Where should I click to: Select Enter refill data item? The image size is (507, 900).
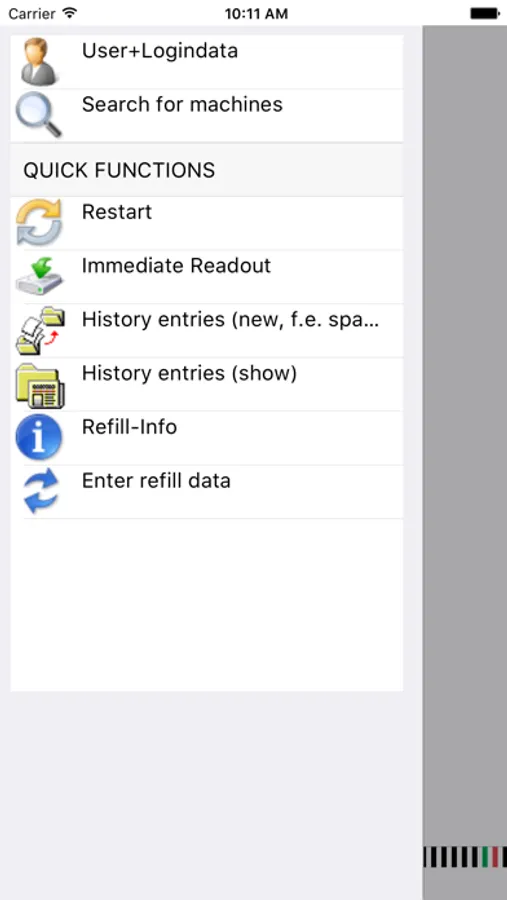(x=207, y=492)
